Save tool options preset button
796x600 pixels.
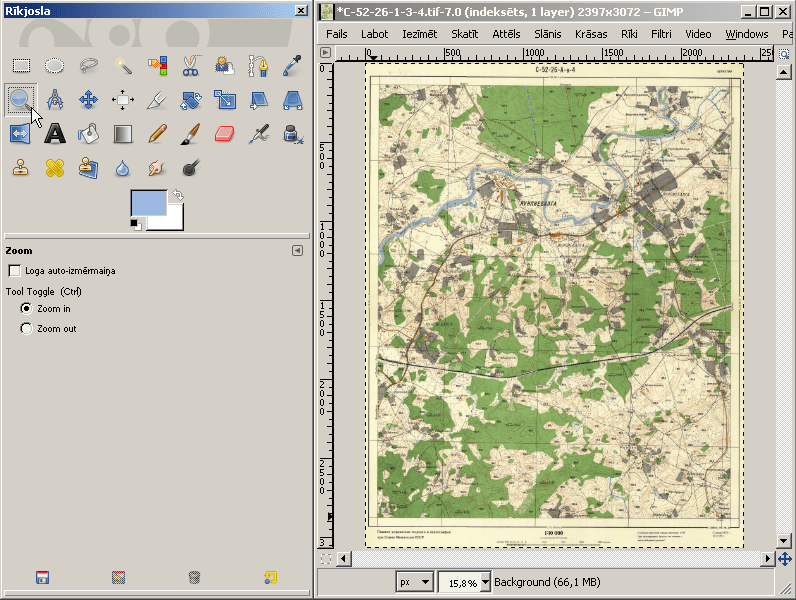click(43, 577)
